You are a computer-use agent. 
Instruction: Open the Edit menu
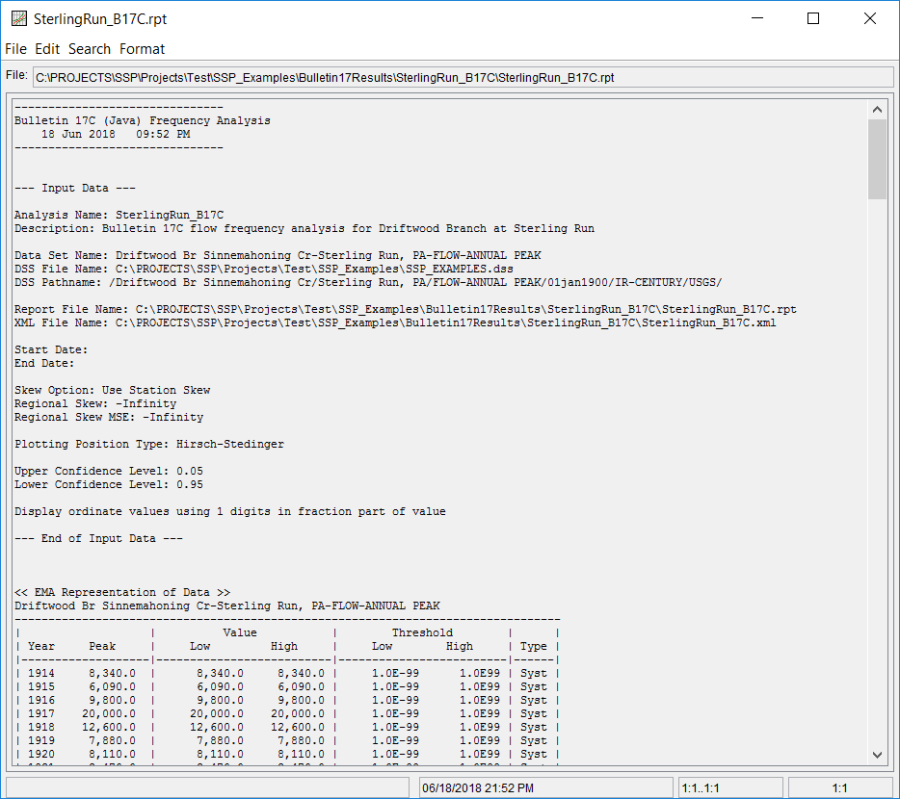(x=47, y=49)
